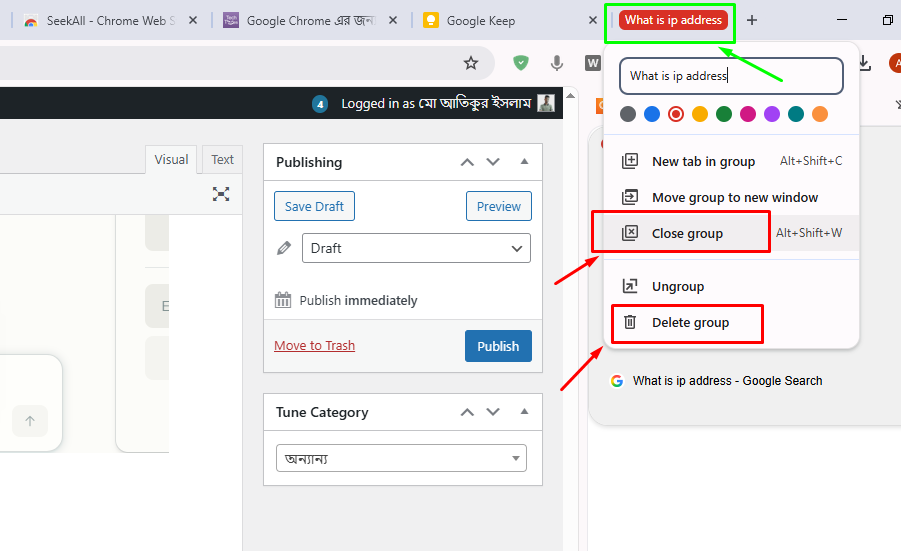Toggle fullscreen distraction-free editor icon

[x=221, y=194]
